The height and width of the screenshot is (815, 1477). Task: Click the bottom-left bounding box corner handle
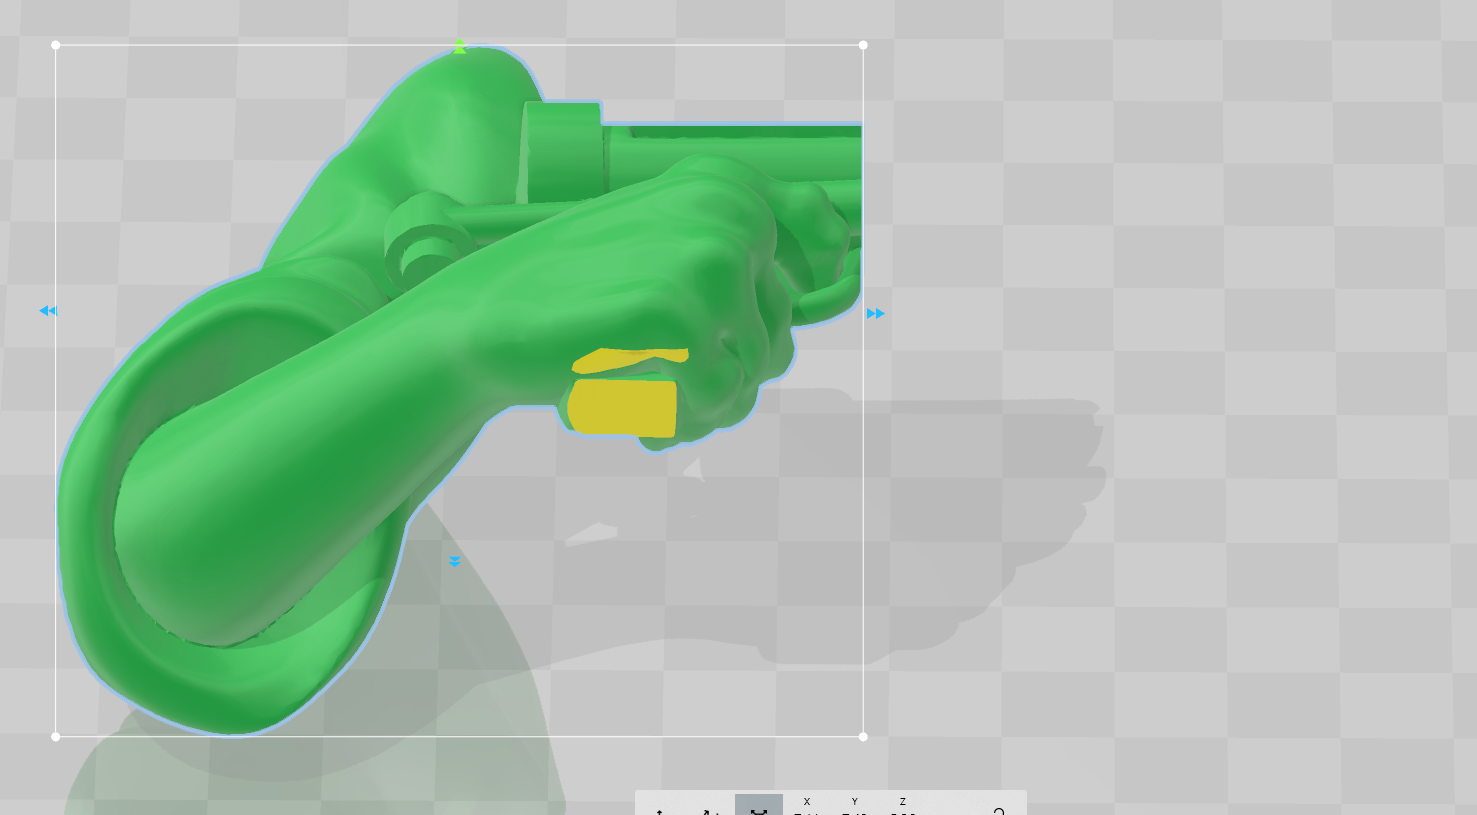click(x=56, y=736)
